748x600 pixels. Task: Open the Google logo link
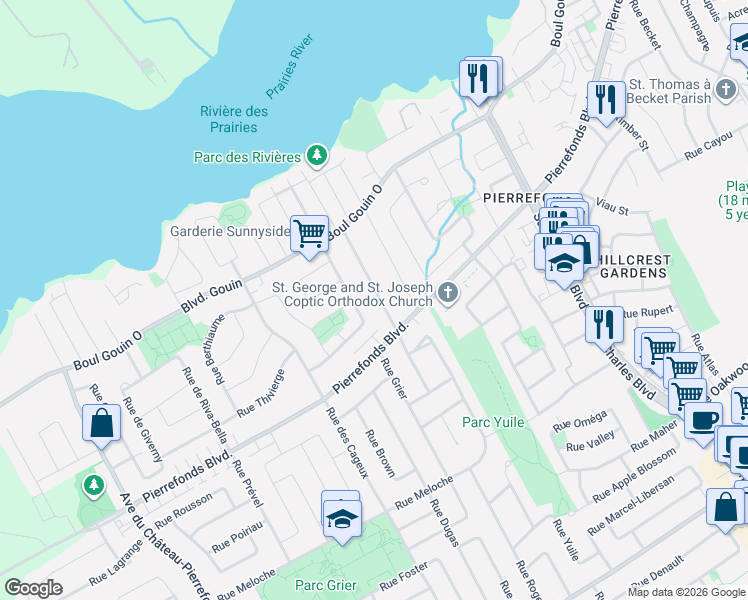click(33, 588)
